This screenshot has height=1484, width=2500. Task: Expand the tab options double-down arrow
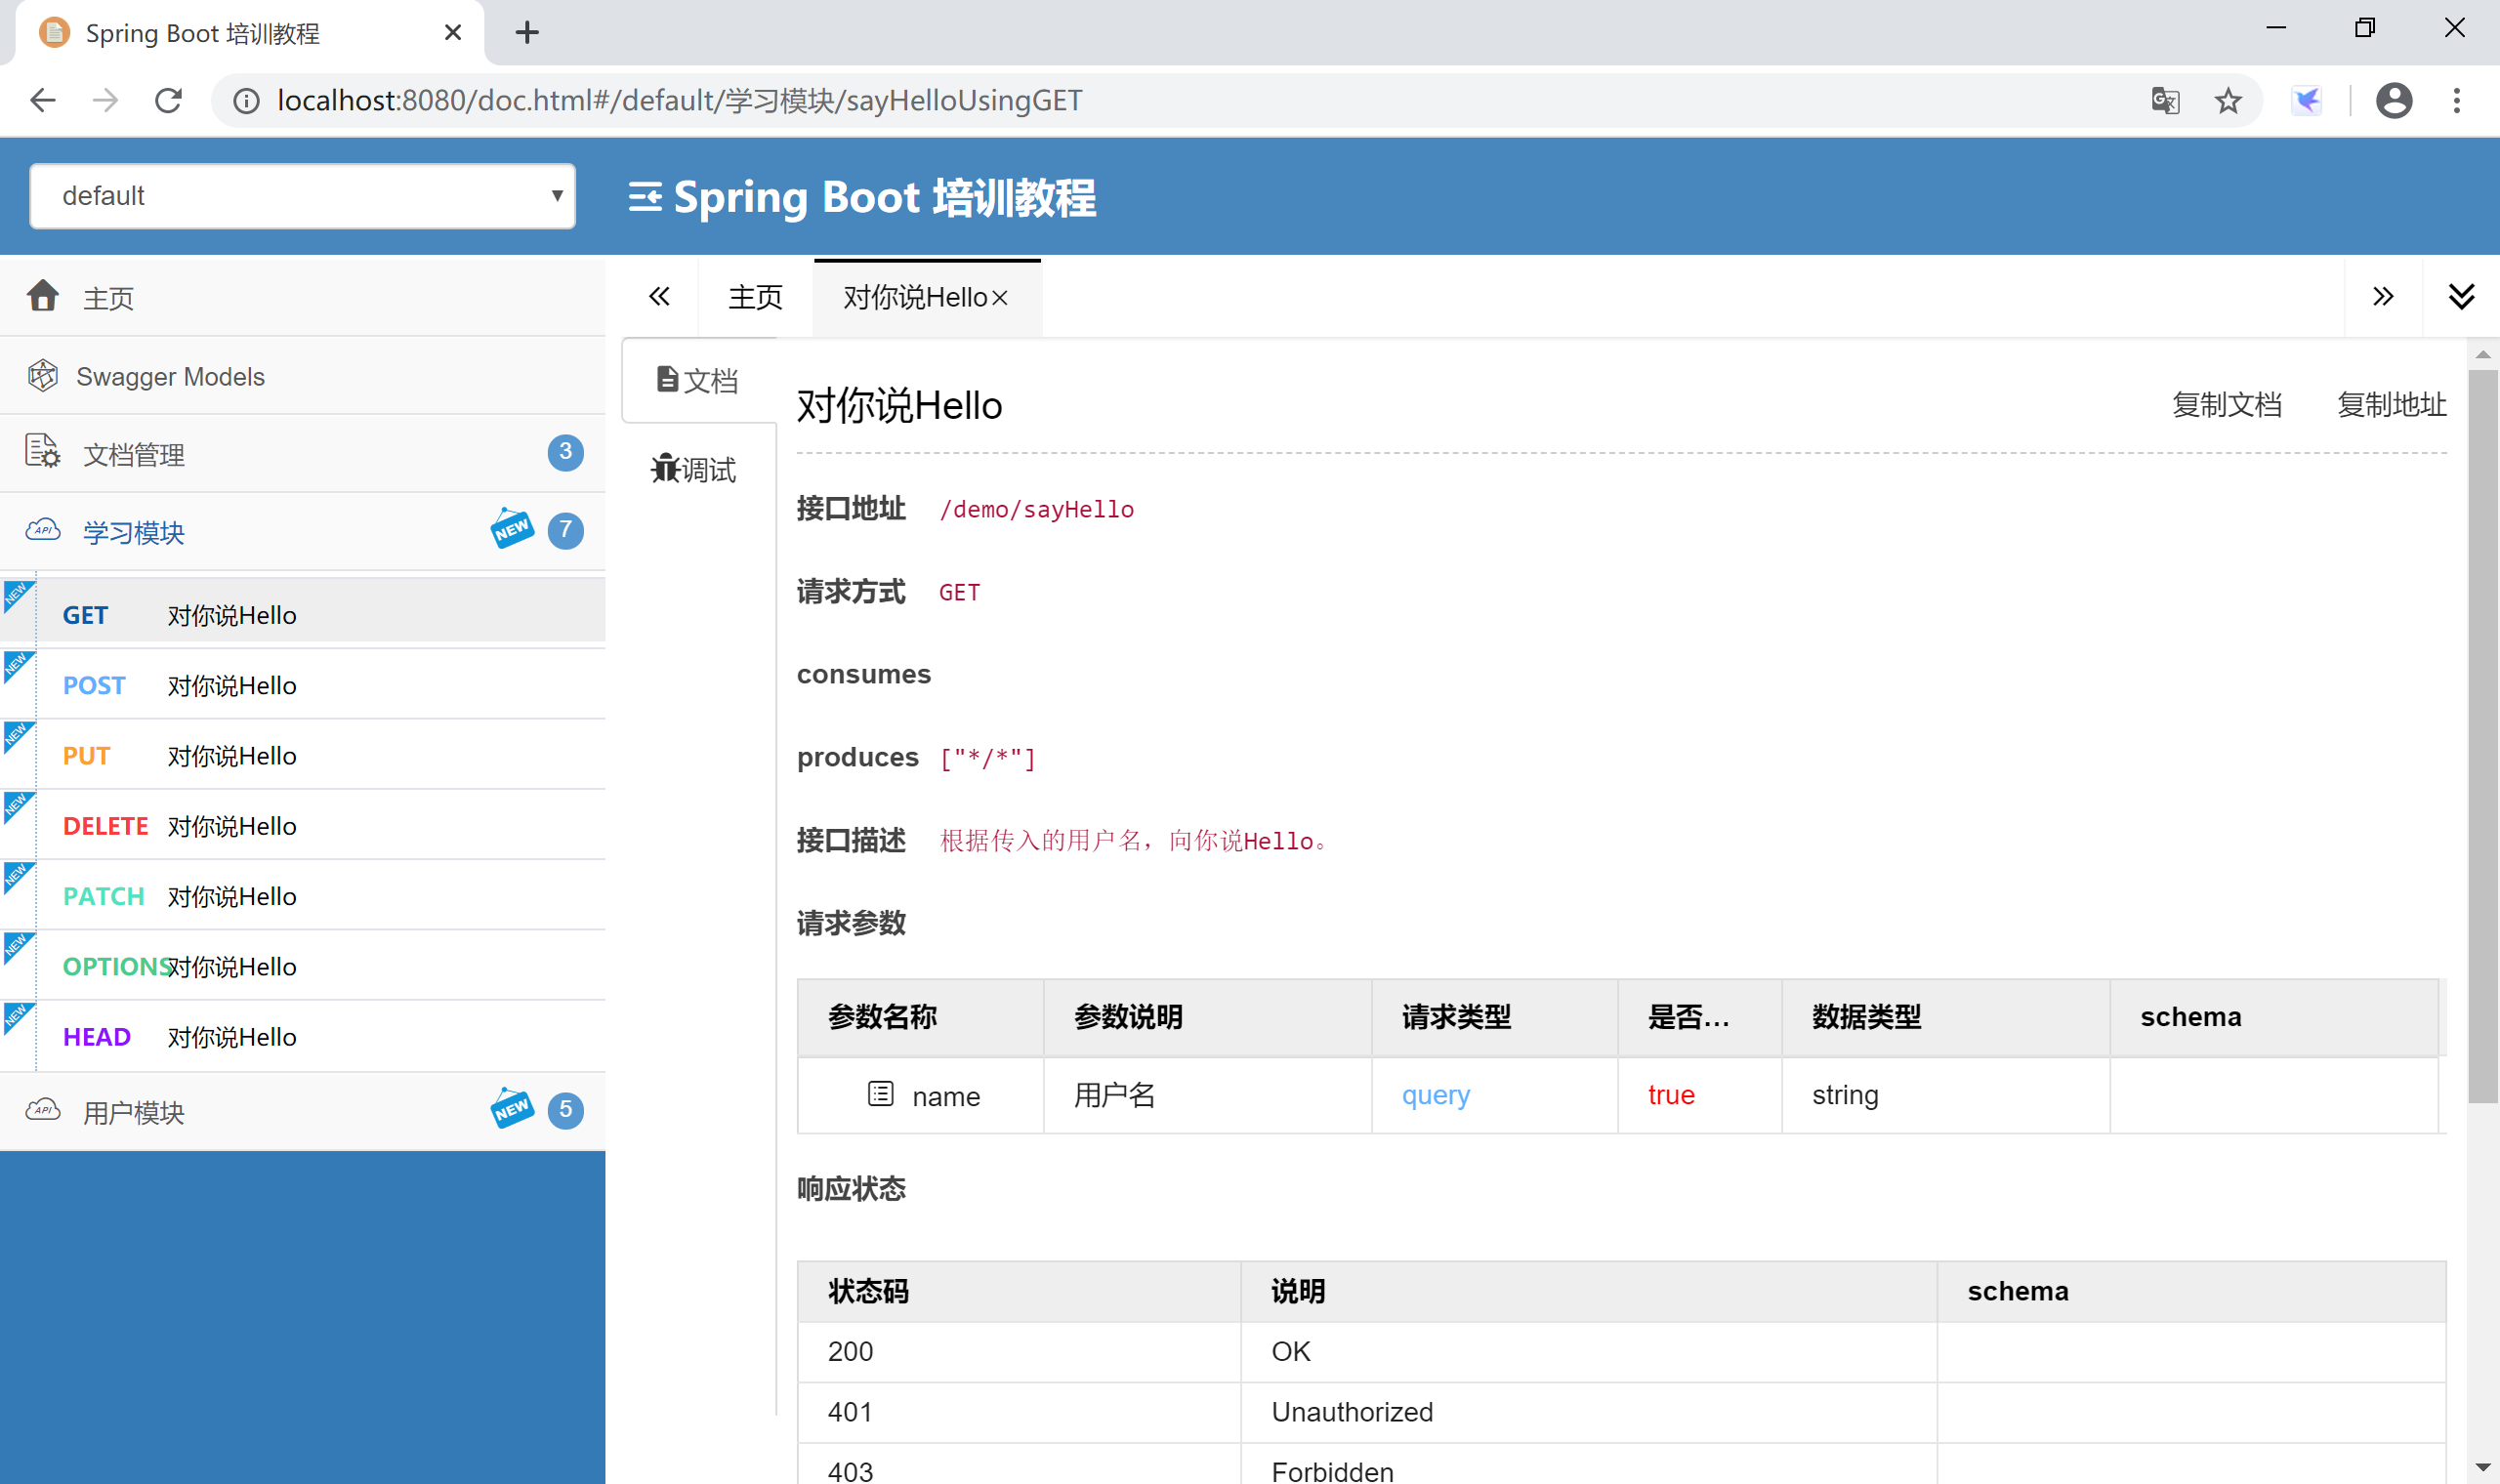pyautogui.click(x=2460, y=296)
